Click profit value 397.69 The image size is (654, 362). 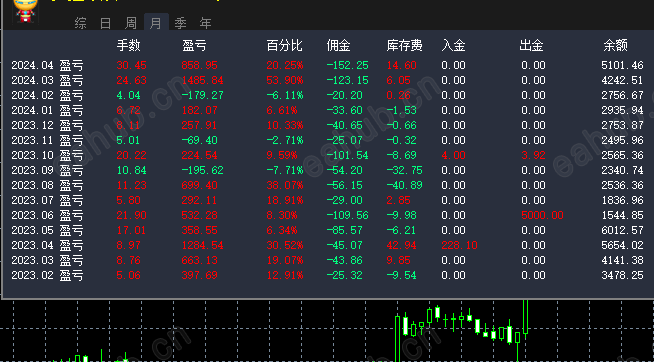200,276
